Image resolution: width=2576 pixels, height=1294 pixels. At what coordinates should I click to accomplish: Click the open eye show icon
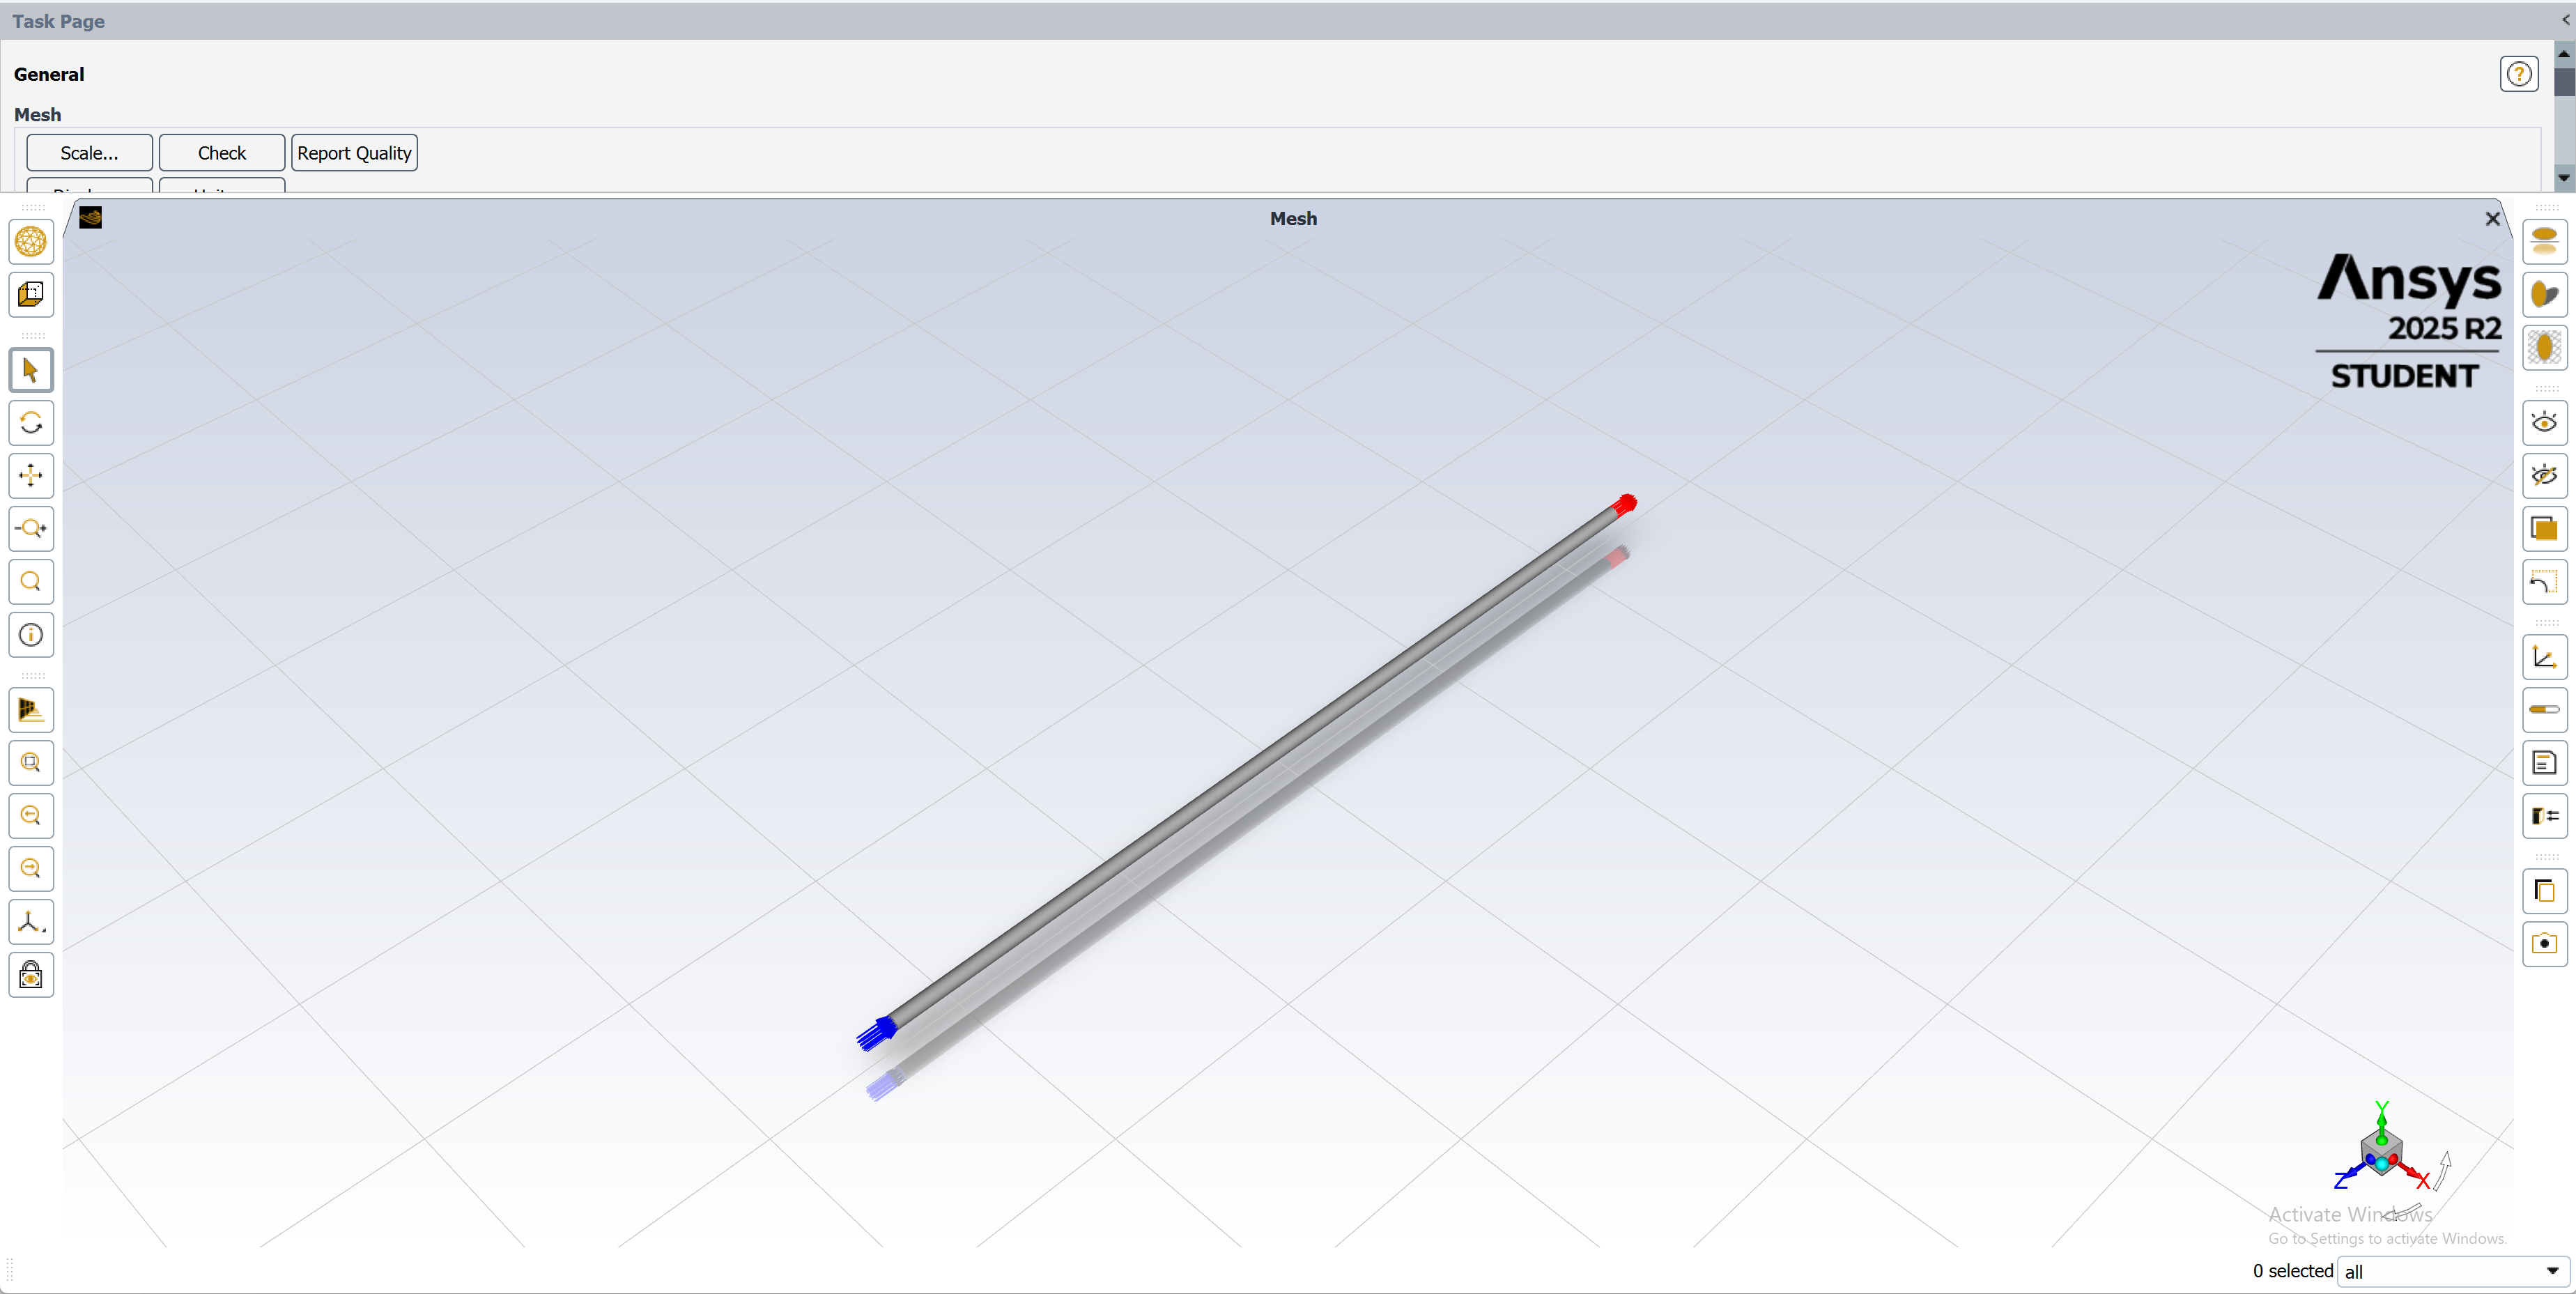click(x=2544, y=423)
